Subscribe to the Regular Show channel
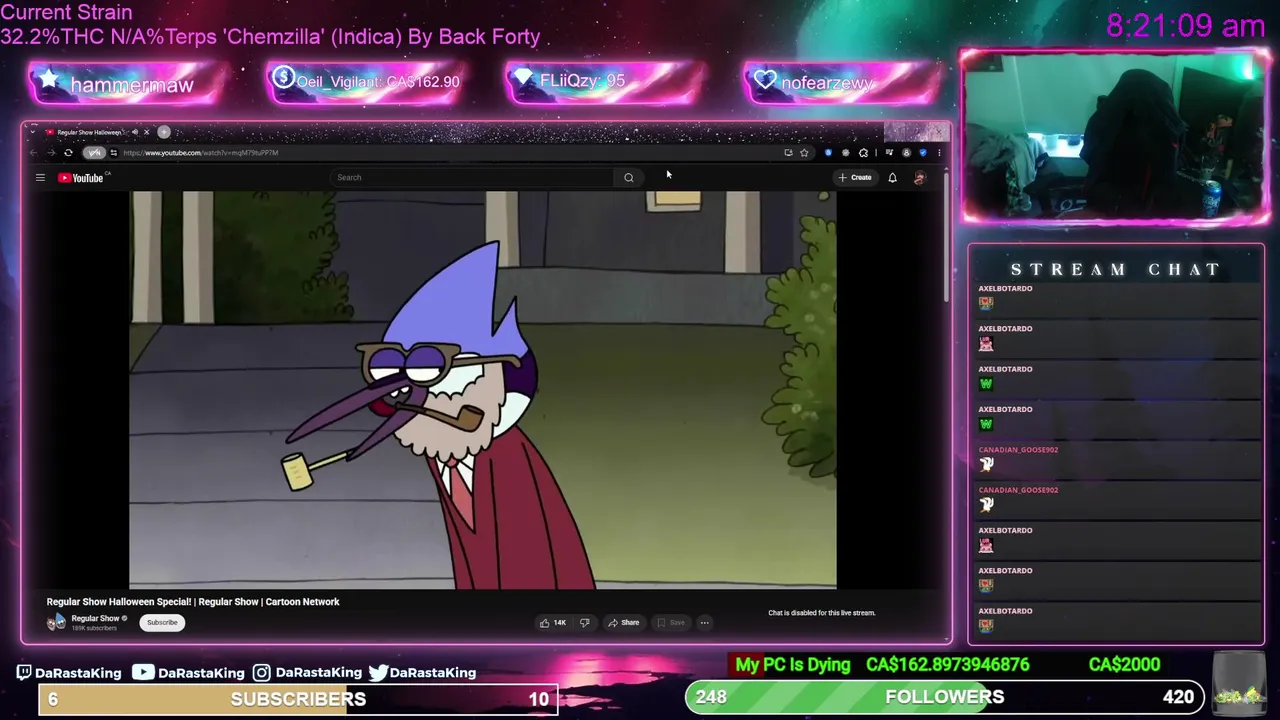Image resolution: width=1280 pixels, height=720 pixels. [162, 623]
